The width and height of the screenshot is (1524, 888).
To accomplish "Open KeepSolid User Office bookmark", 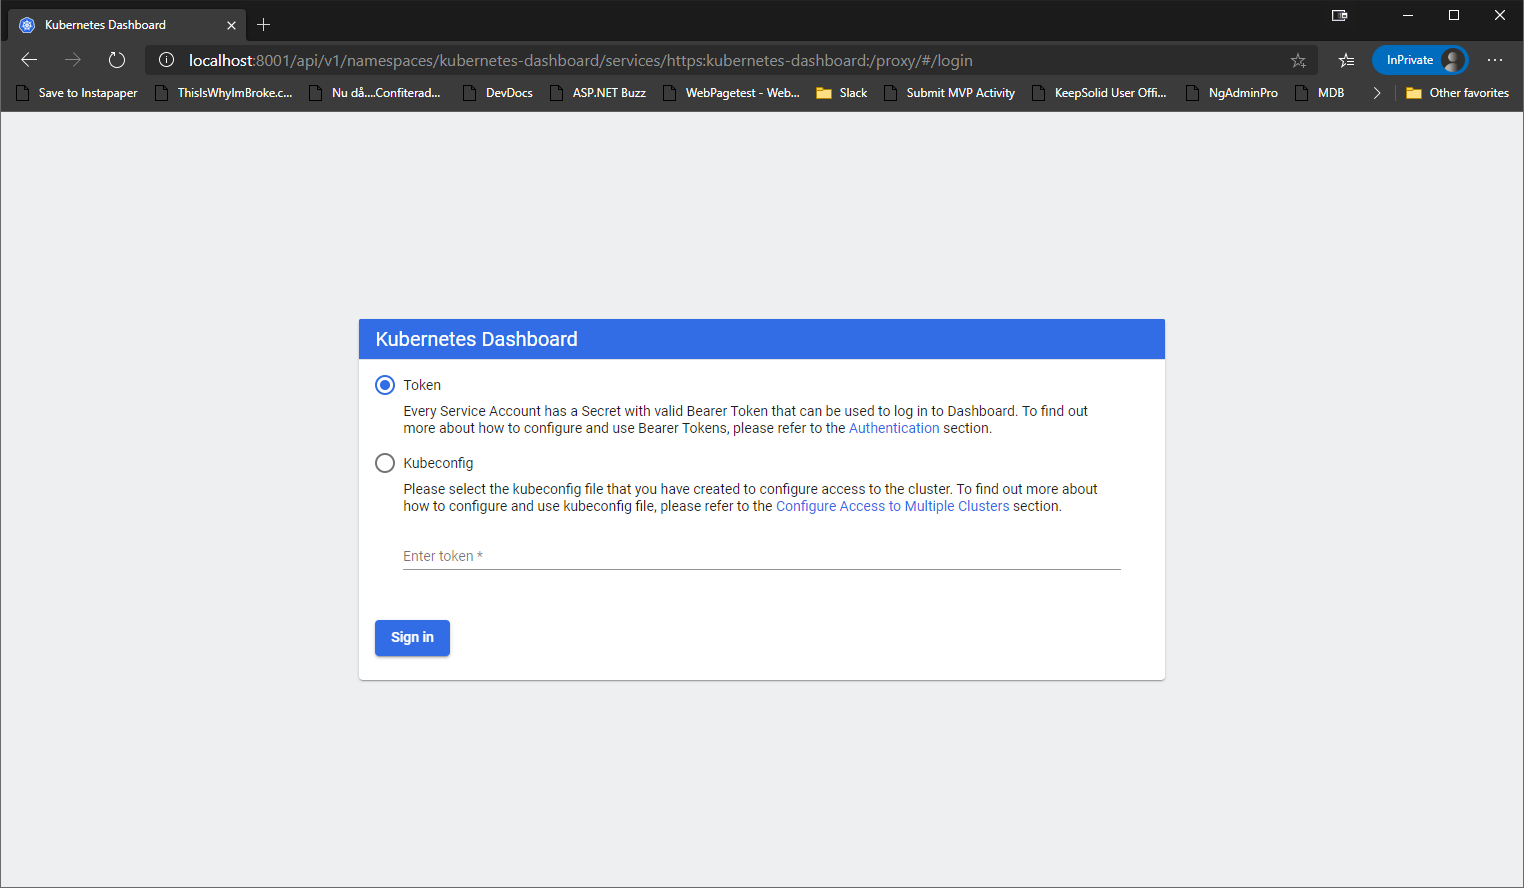I will (1099, 93).
